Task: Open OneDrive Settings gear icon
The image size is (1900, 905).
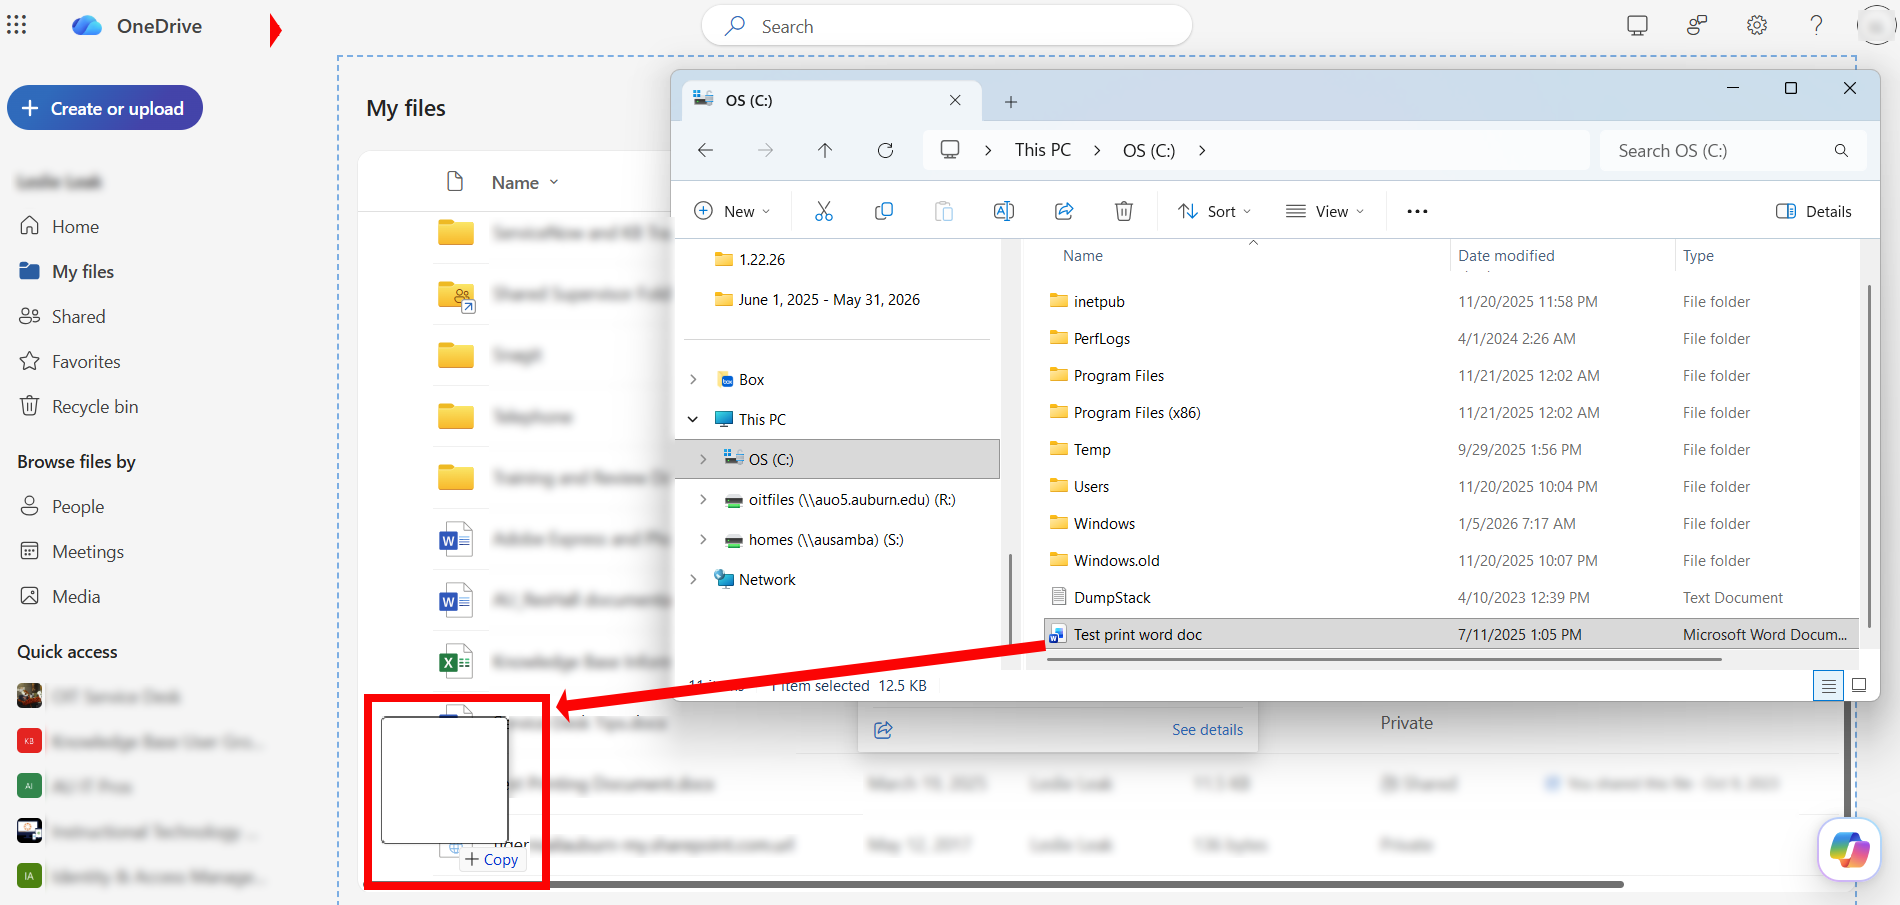Action: [1757, 25]
